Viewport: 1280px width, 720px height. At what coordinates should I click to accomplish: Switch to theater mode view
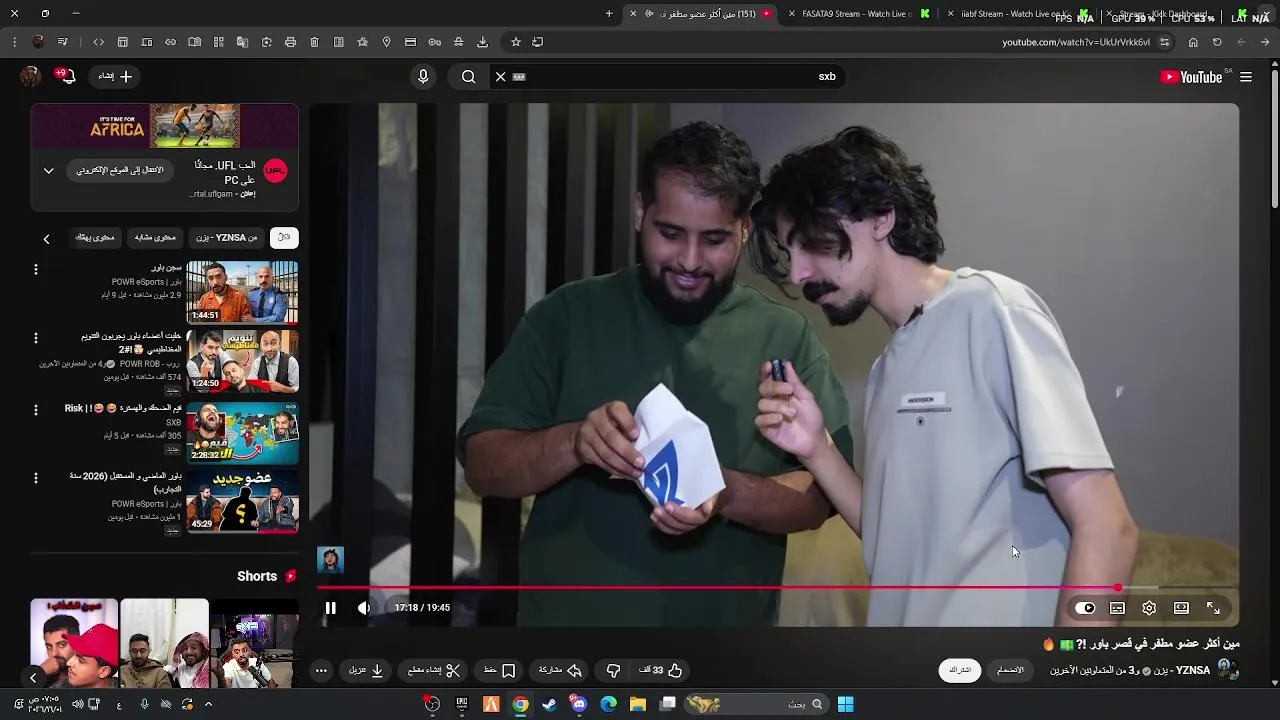pyautogui.click(x=1181, y=608)
